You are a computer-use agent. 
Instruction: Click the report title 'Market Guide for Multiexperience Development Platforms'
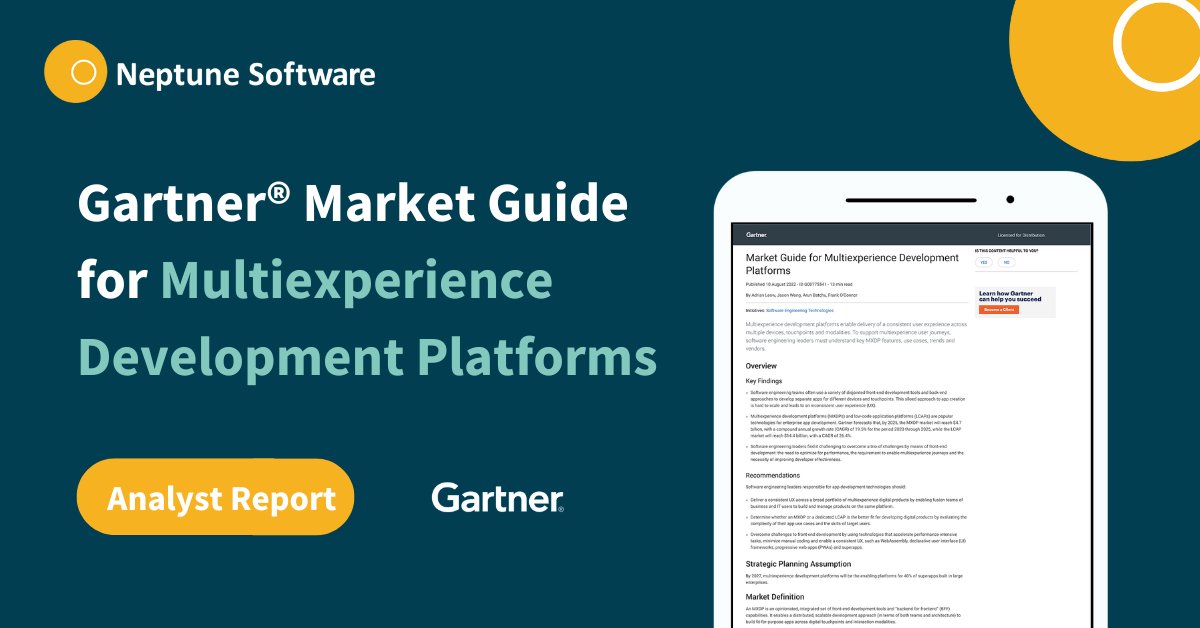click(x=852, y=264)
